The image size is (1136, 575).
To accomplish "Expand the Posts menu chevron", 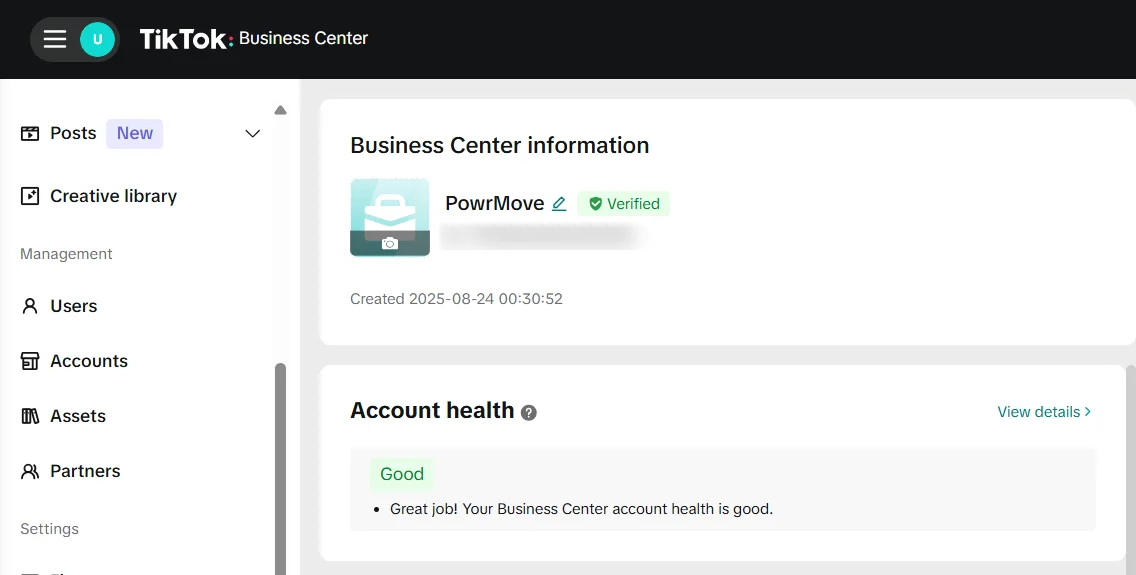I will tap(252, 133).
